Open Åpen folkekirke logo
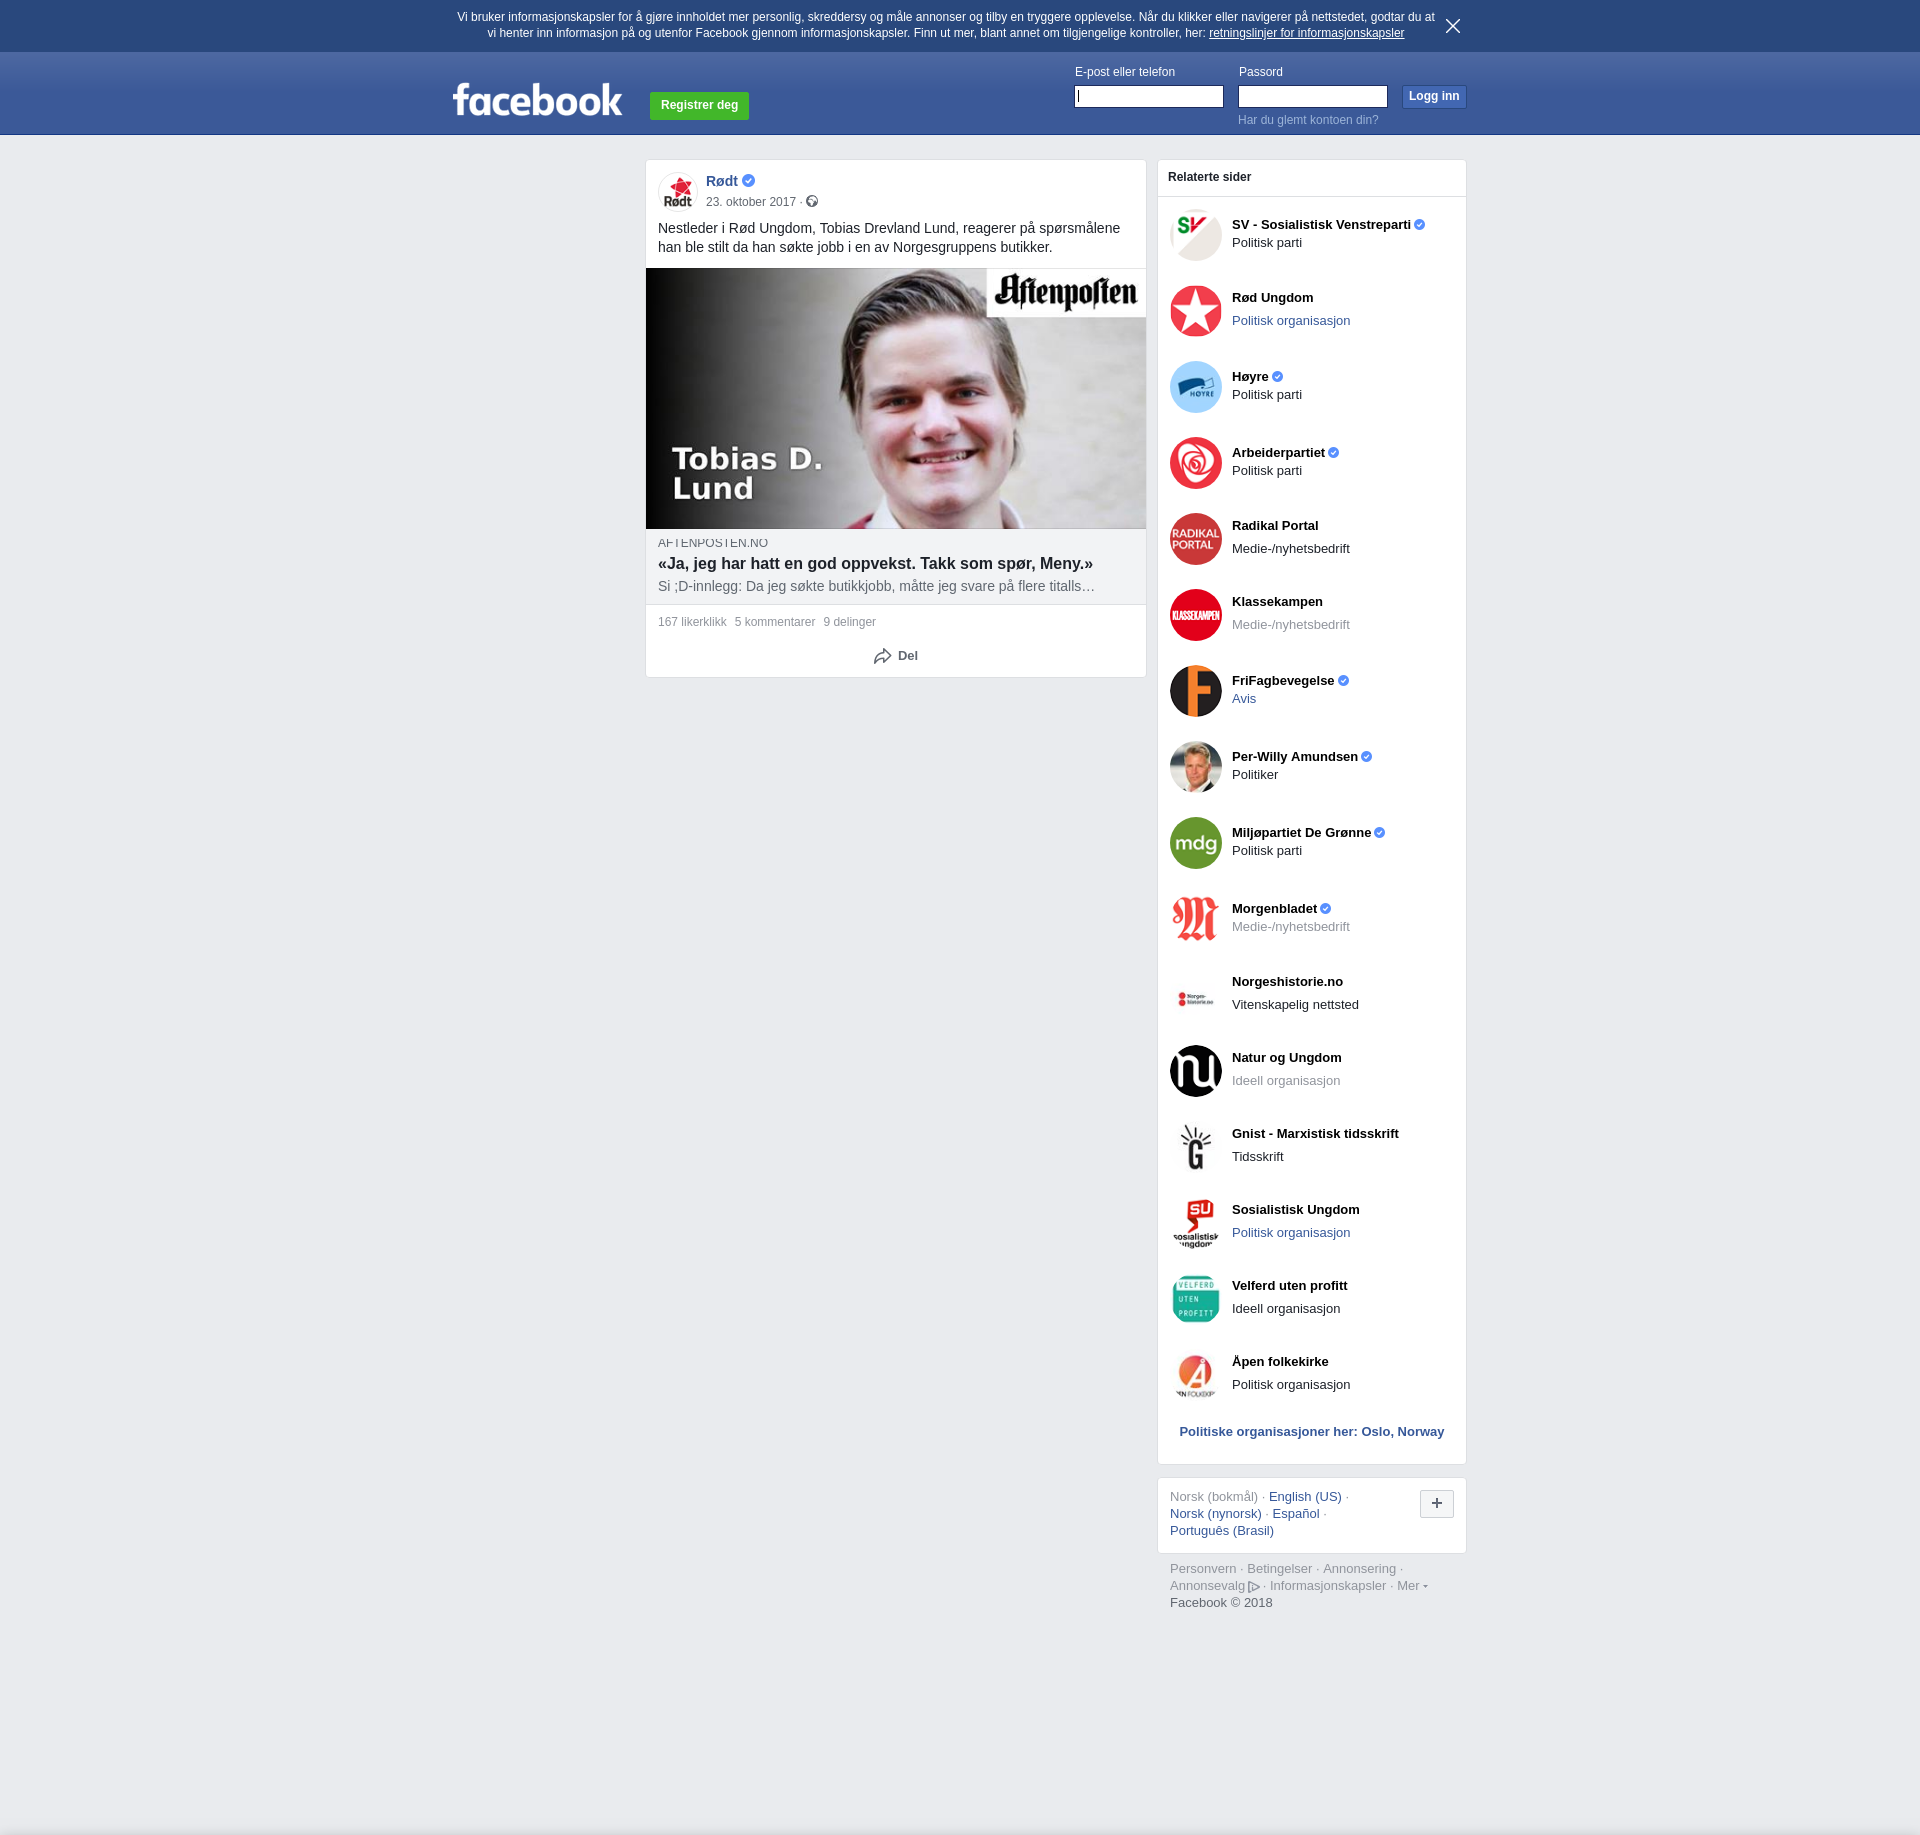This screenshot has width=1920, height=1835. pyautogui.click(x=1196, y=1375)
